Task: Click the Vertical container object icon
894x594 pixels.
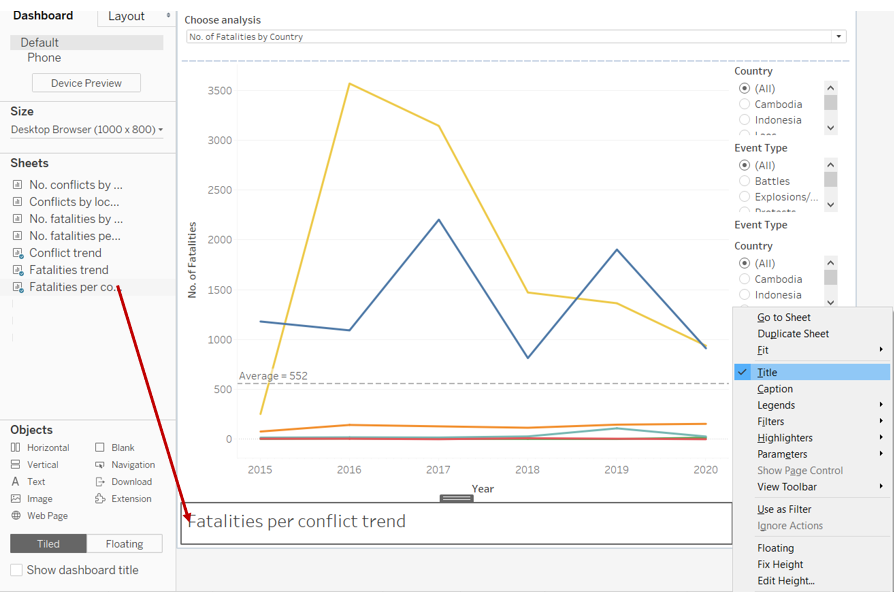Action: (16, 465)
